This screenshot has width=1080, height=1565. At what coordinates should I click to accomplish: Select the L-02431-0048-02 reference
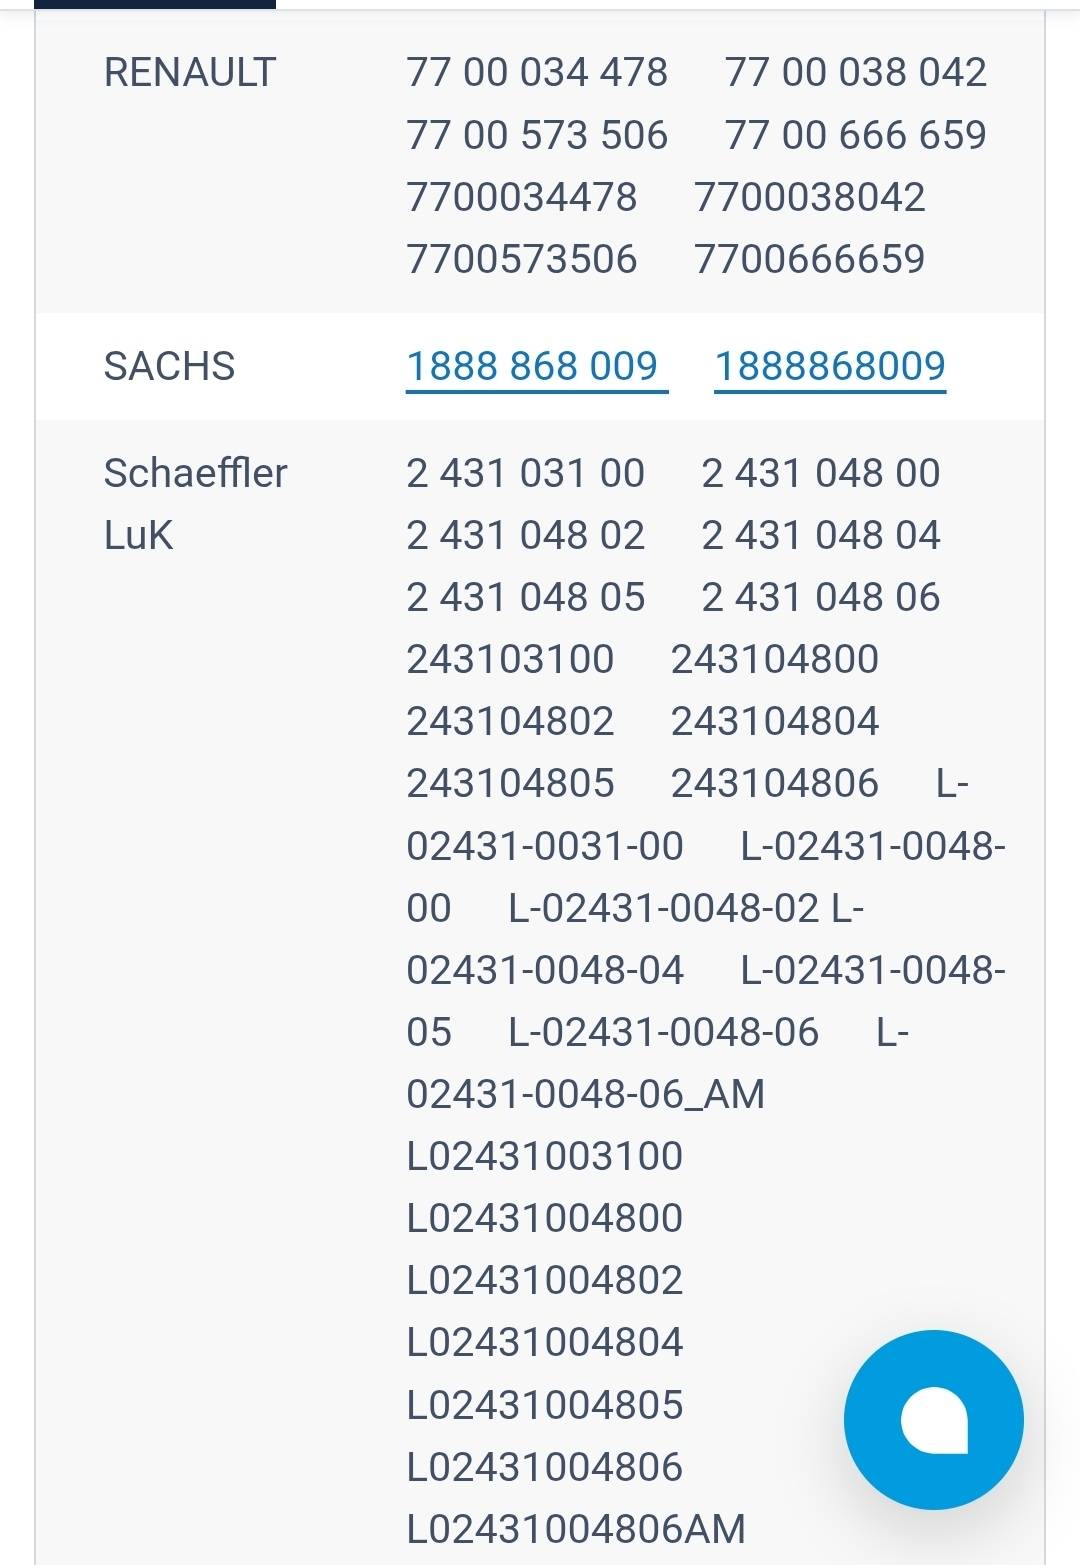click(x=664, y=908)
